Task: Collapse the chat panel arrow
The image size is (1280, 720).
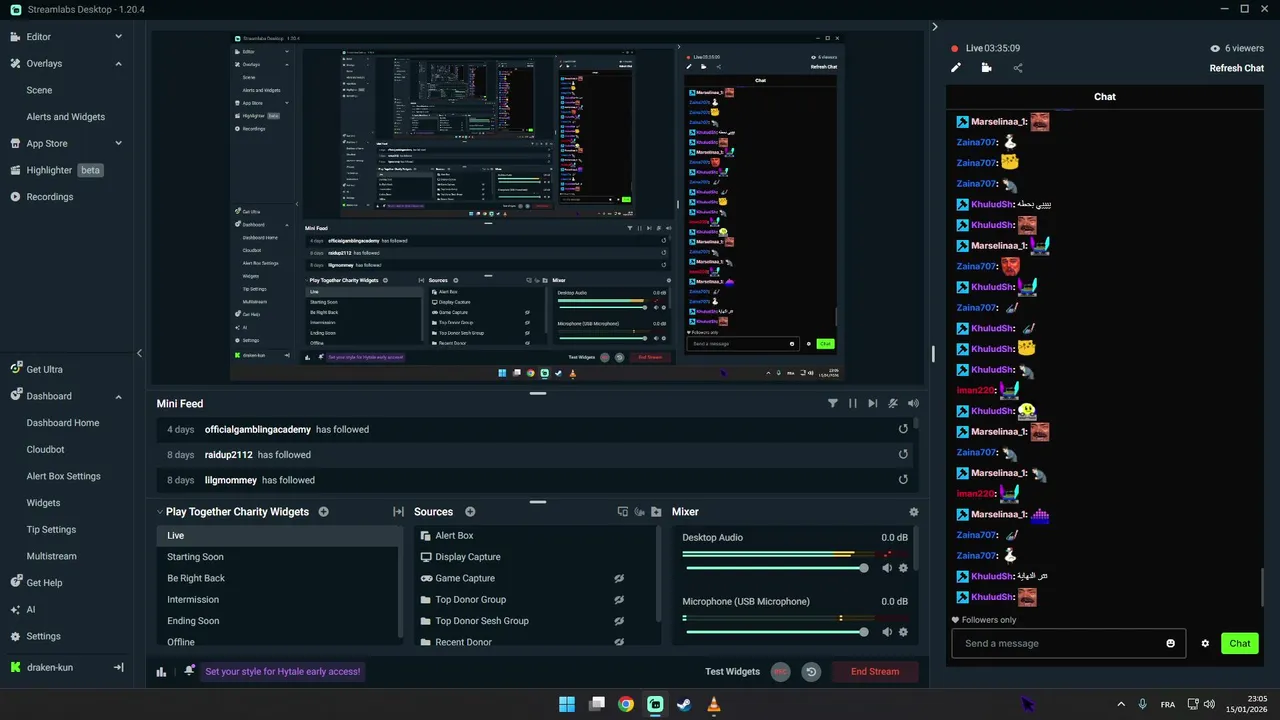Action: pos(935,27)
